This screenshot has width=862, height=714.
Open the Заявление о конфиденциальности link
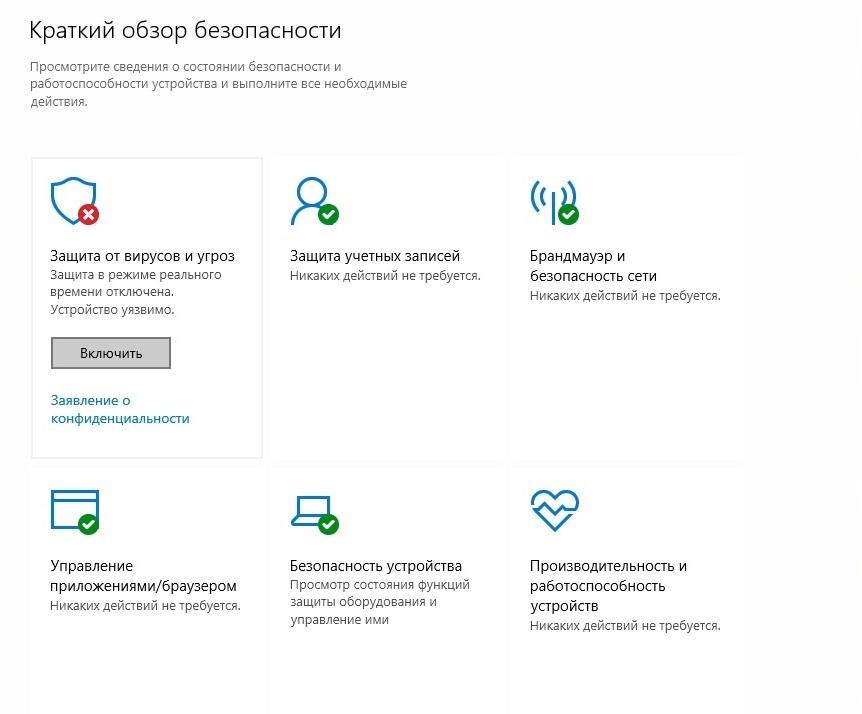tap(119, 409)
